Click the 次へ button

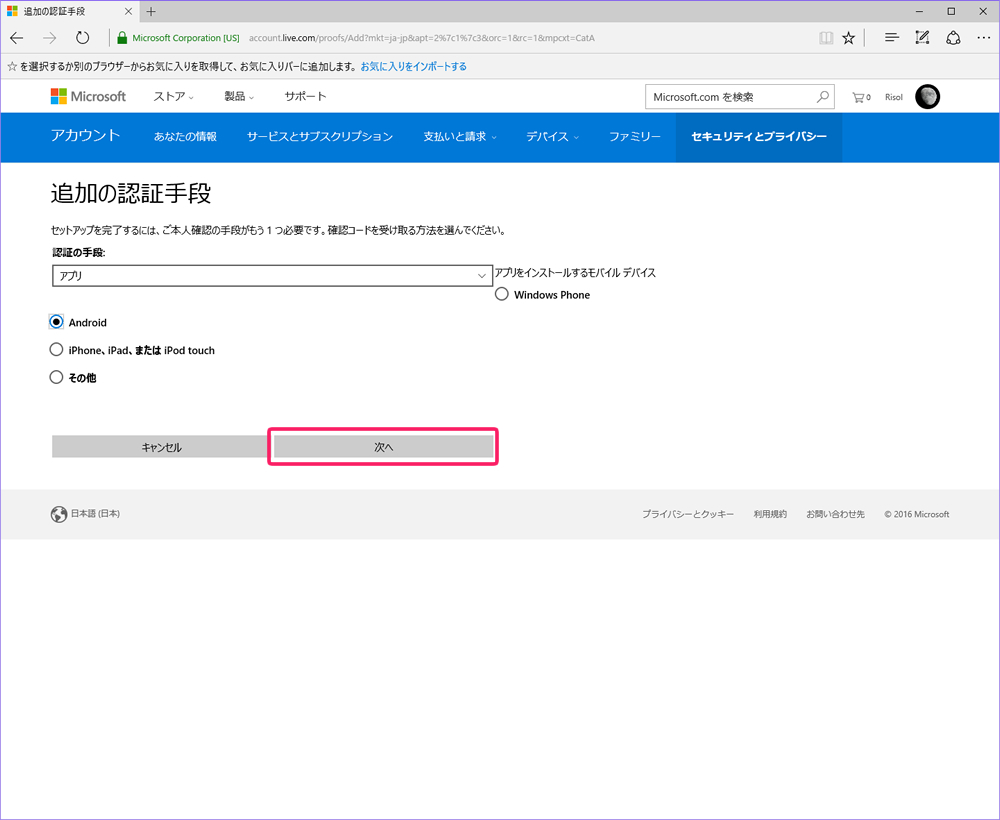383,447
